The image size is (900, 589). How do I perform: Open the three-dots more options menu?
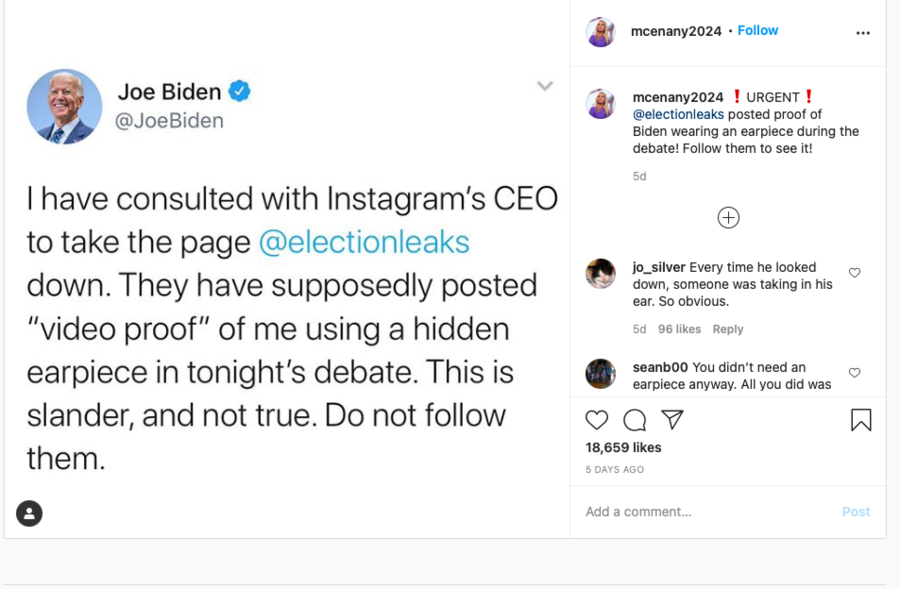[863, 32]
